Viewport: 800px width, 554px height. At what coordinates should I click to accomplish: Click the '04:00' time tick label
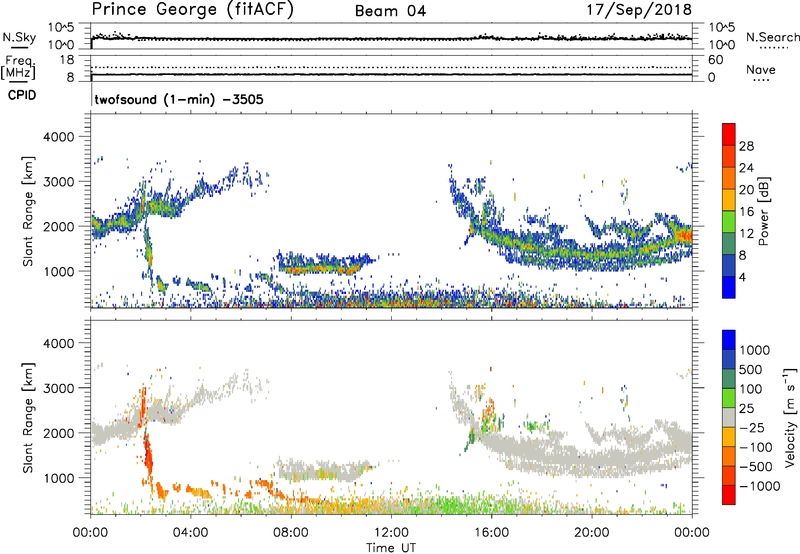190,533
